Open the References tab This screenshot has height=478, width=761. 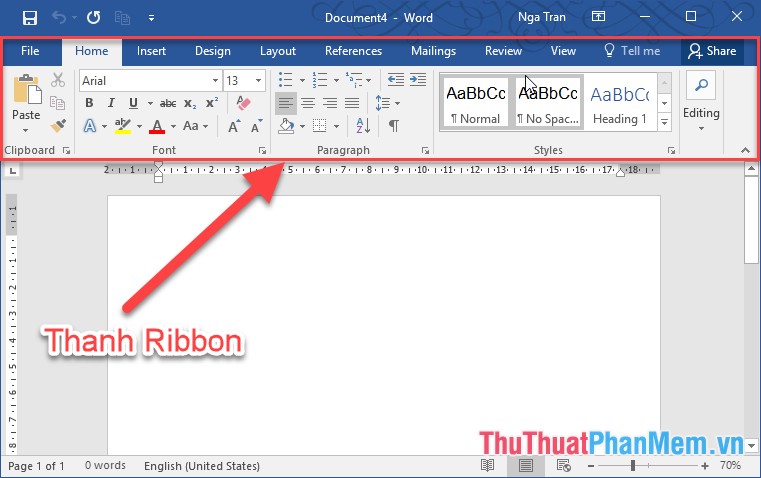(353, 51)
